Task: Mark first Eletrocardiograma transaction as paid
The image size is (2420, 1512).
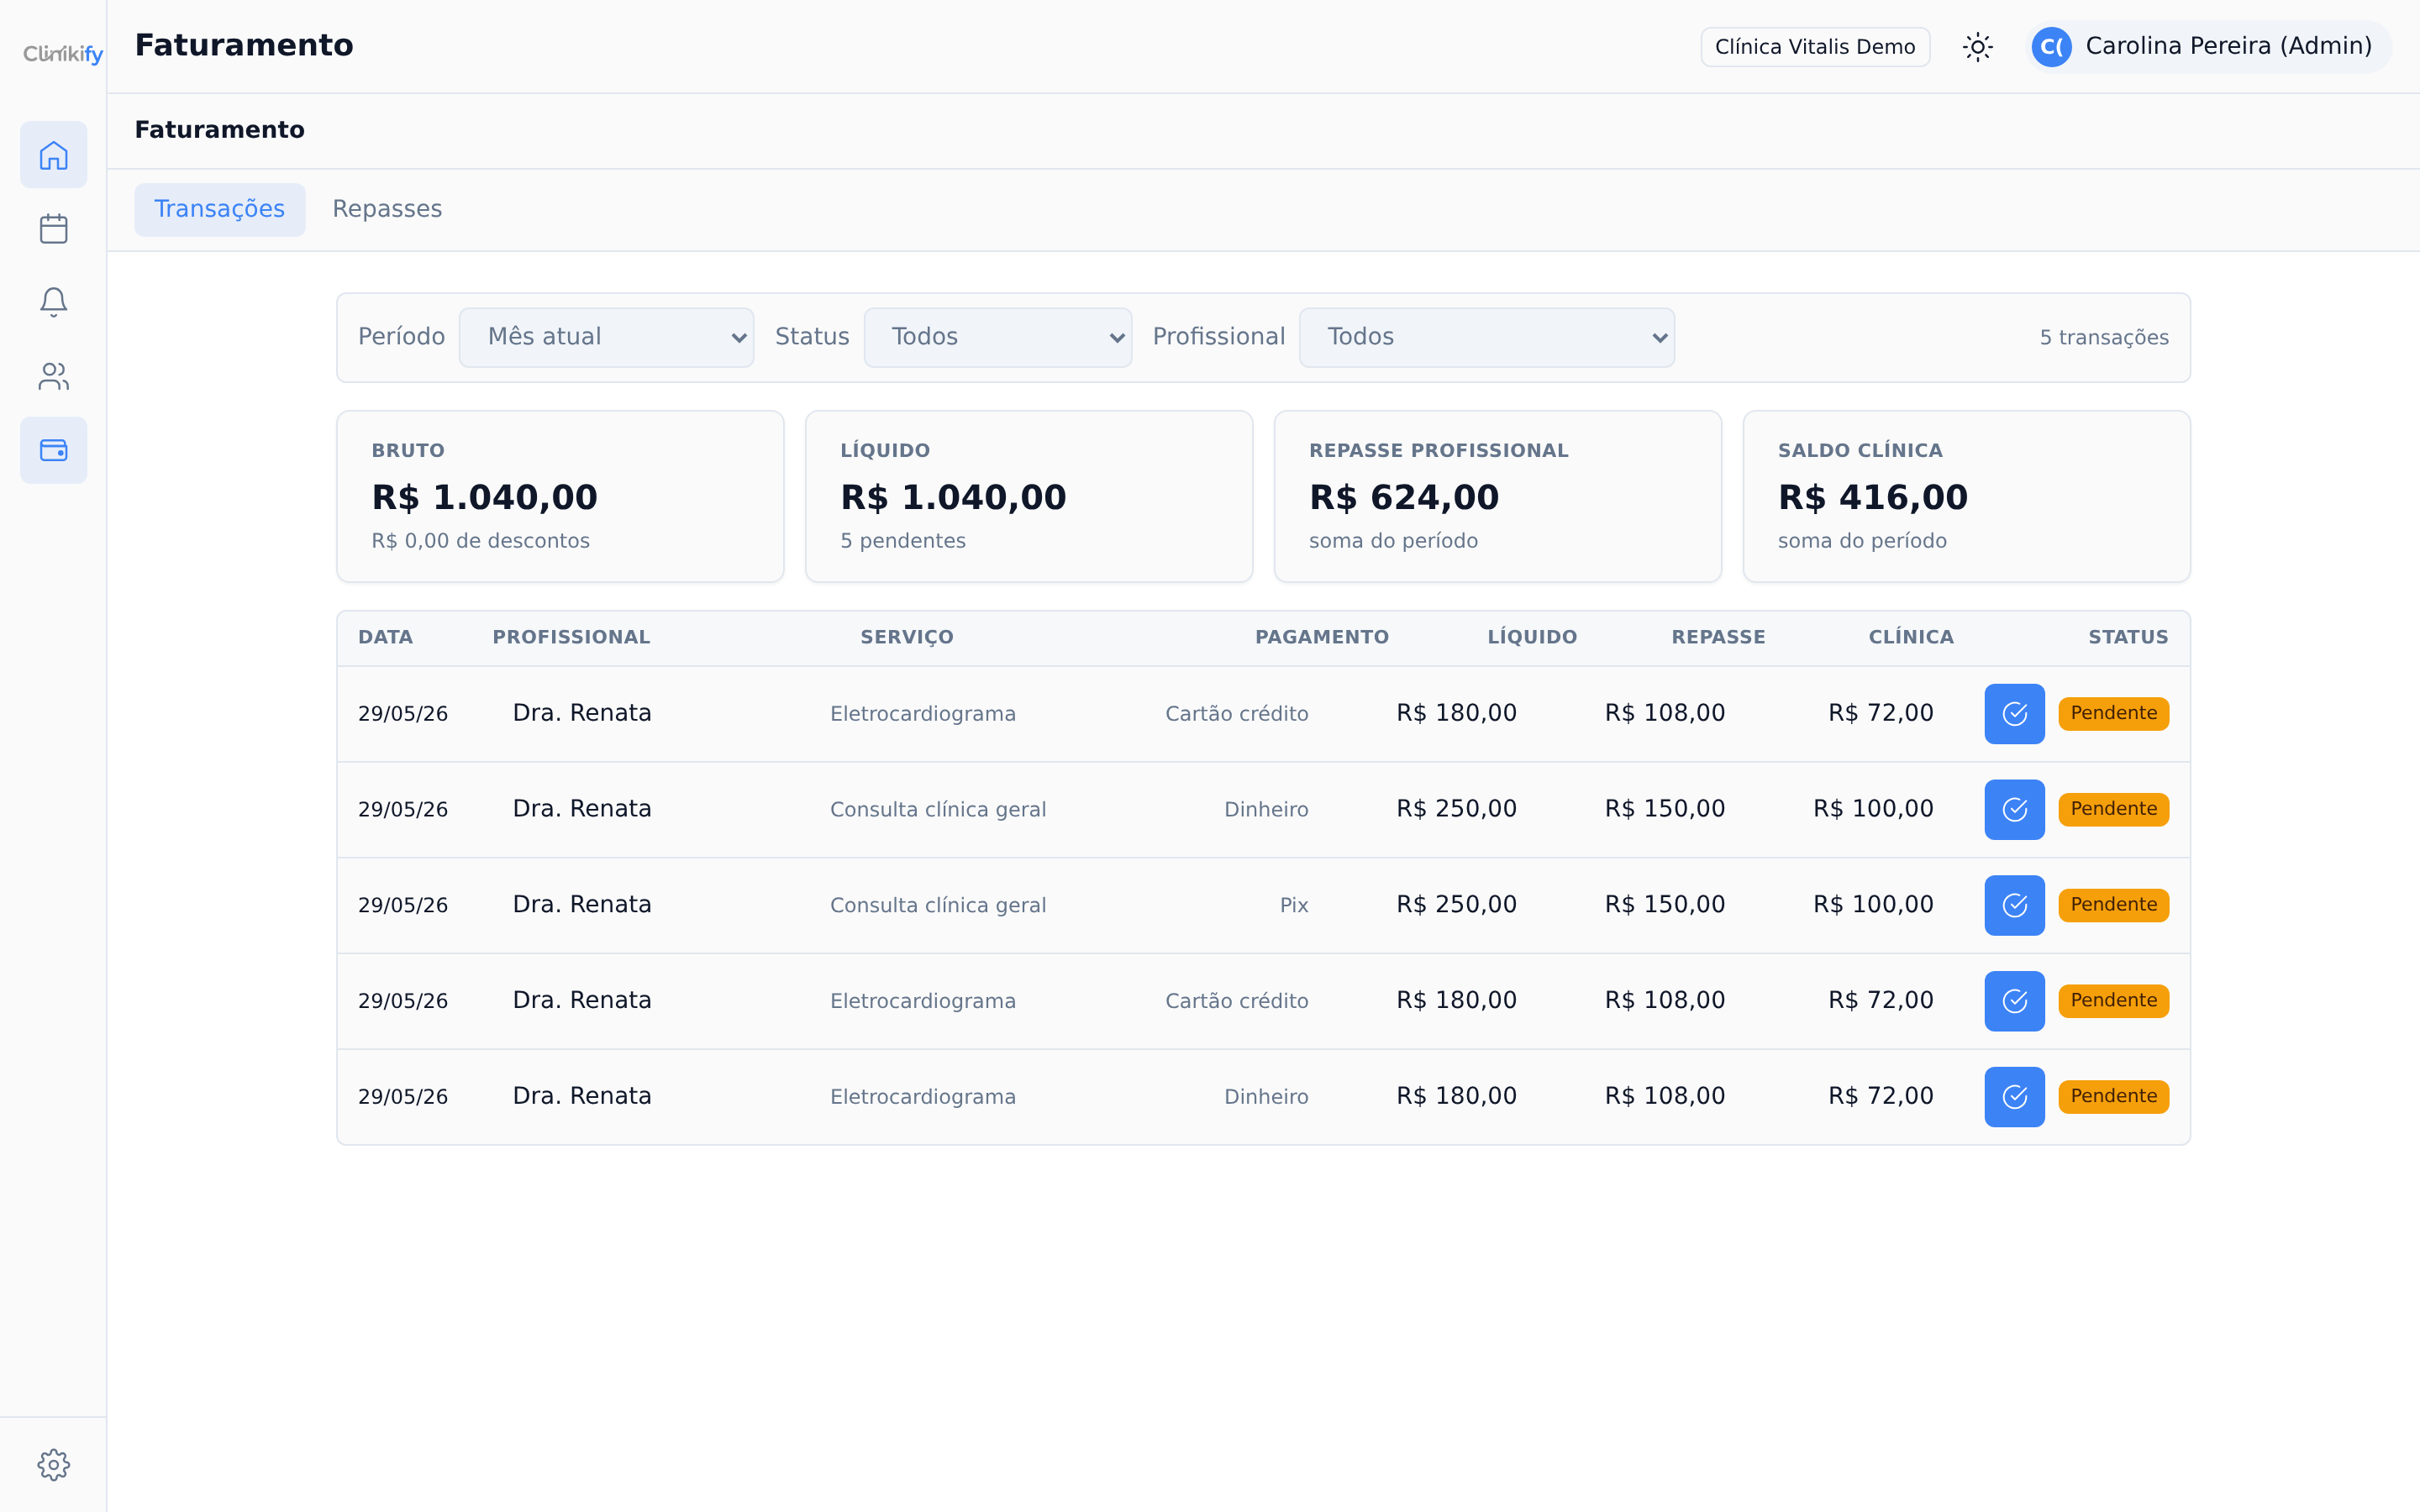Action: click(x=2014, y=714)
